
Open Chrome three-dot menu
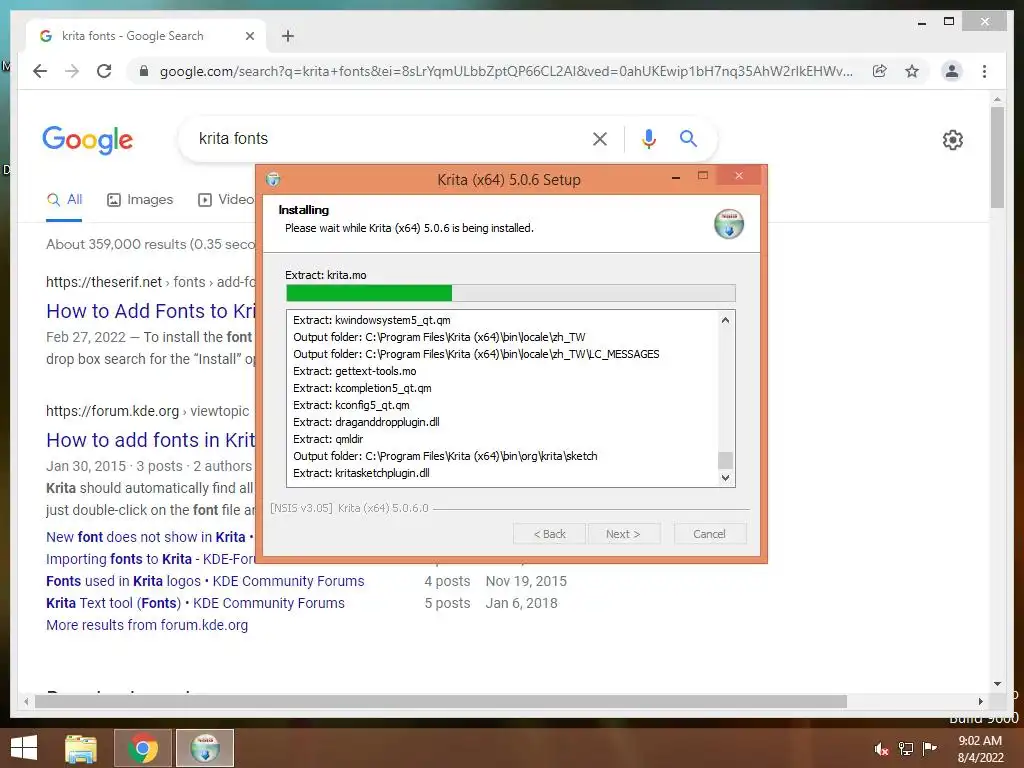pos(984,71)
